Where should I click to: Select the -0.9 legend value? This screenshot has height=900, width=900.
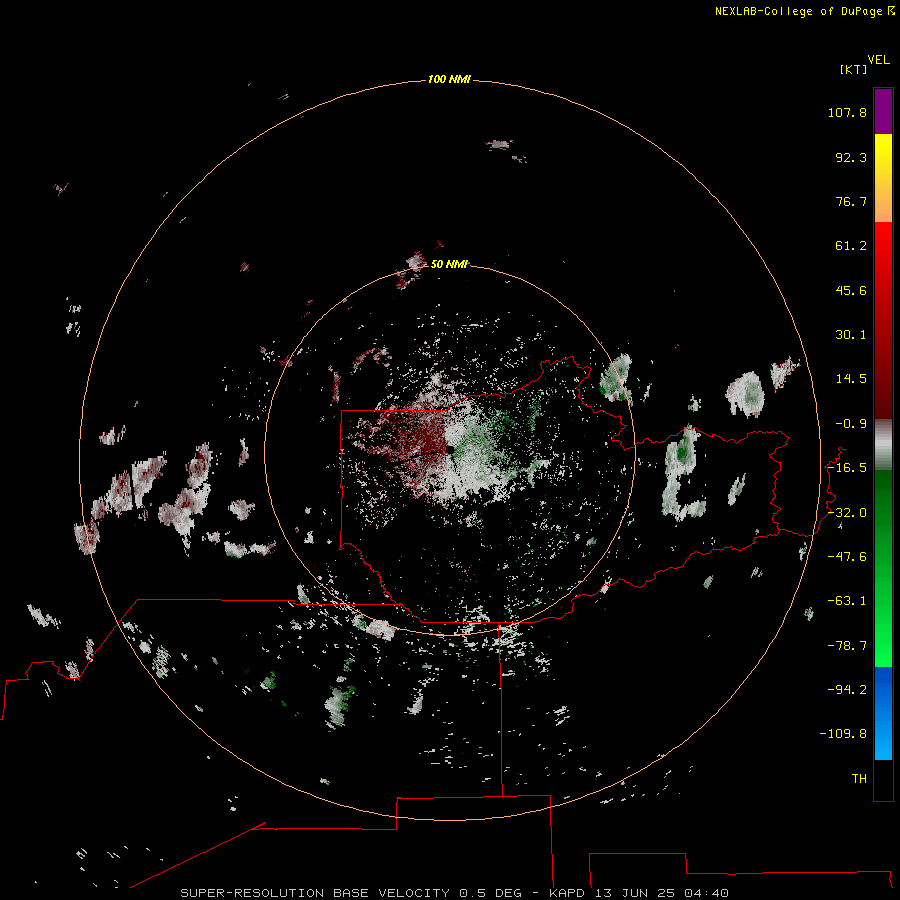[x=851, y=424]
